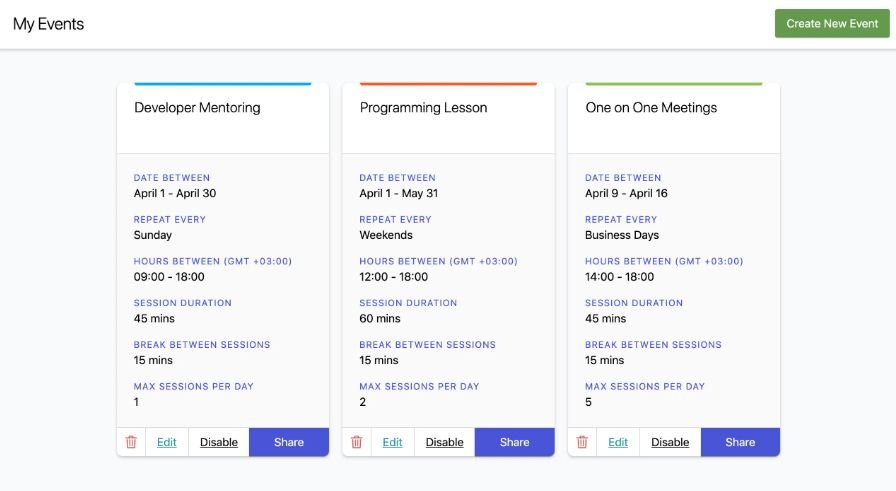The image size is (896, 491).
Task: Click max sessions value 1 on Developer Mentoring
Action: (136, 402)
